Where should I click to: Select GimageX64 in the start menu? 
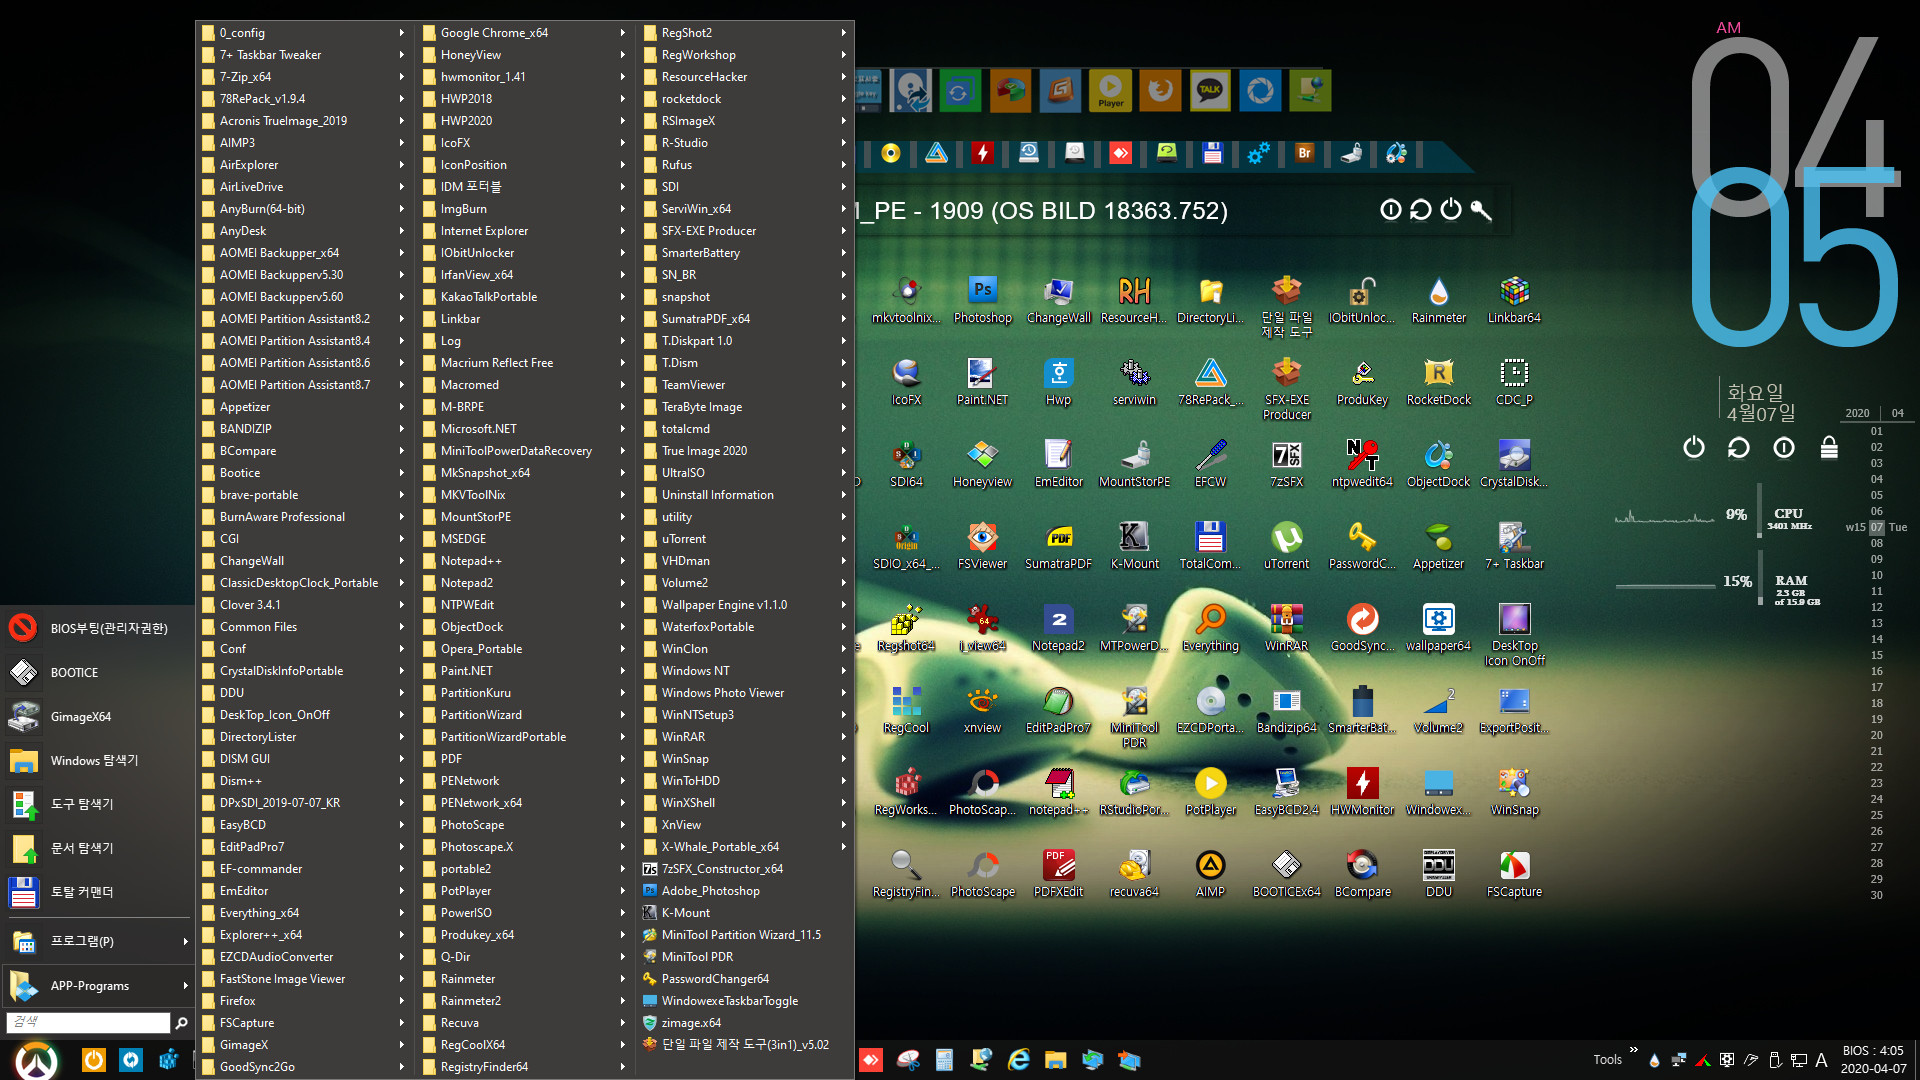point(97,716)
